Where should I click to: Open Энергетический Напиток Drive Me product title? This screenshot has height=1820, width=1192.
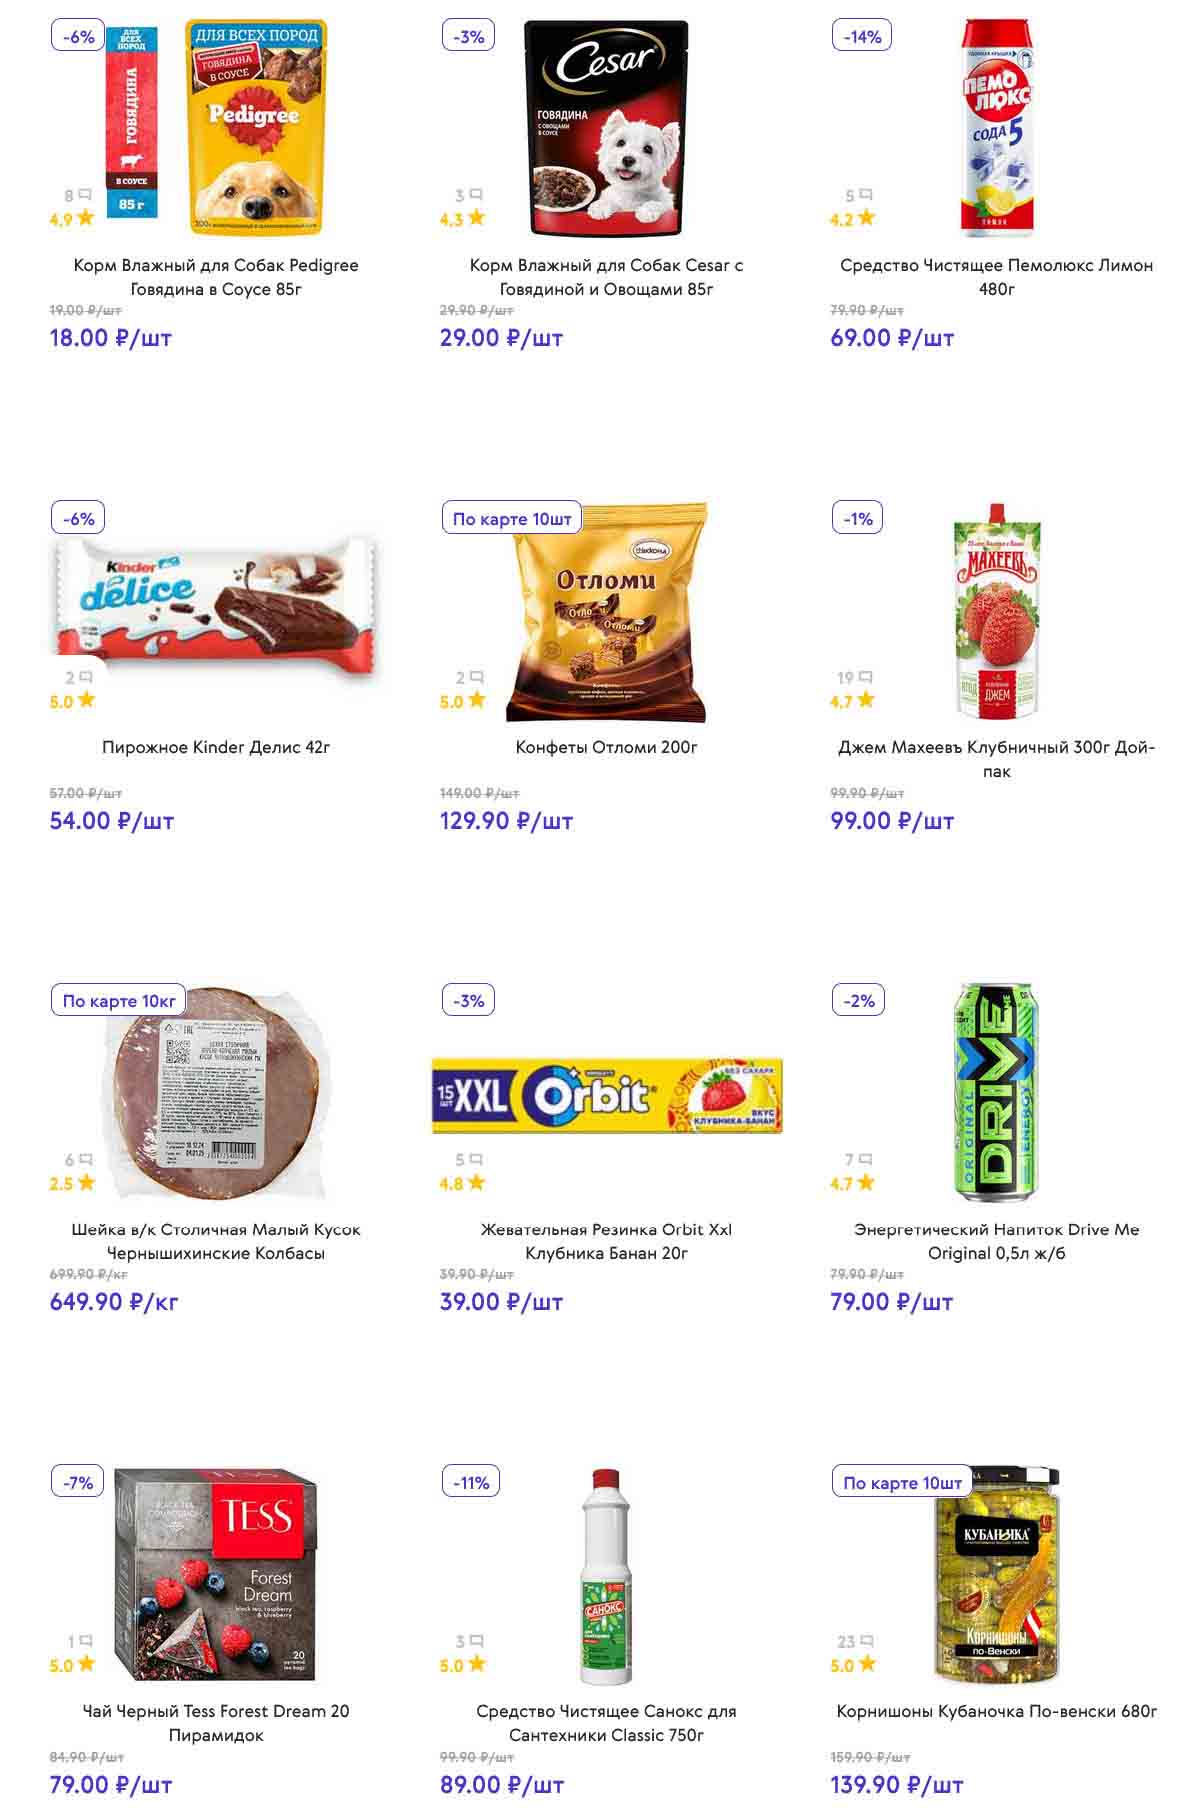tap(996, 1241)
